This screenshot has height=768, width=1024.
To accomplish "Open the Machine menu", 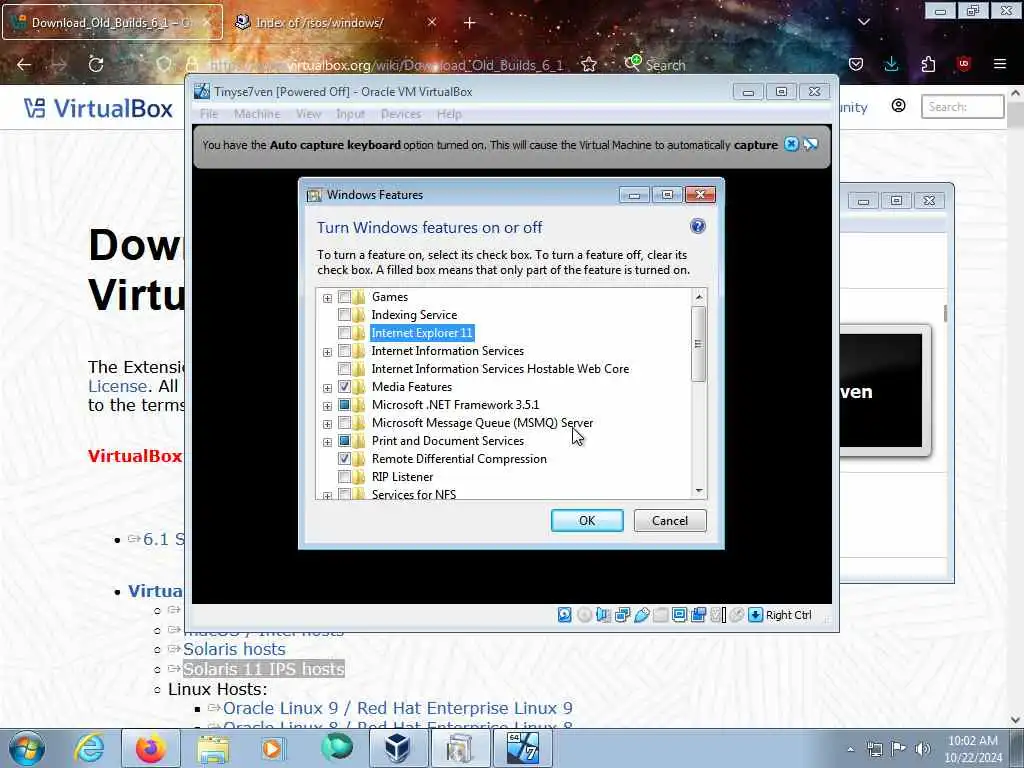I will click(x=257, y=114).
